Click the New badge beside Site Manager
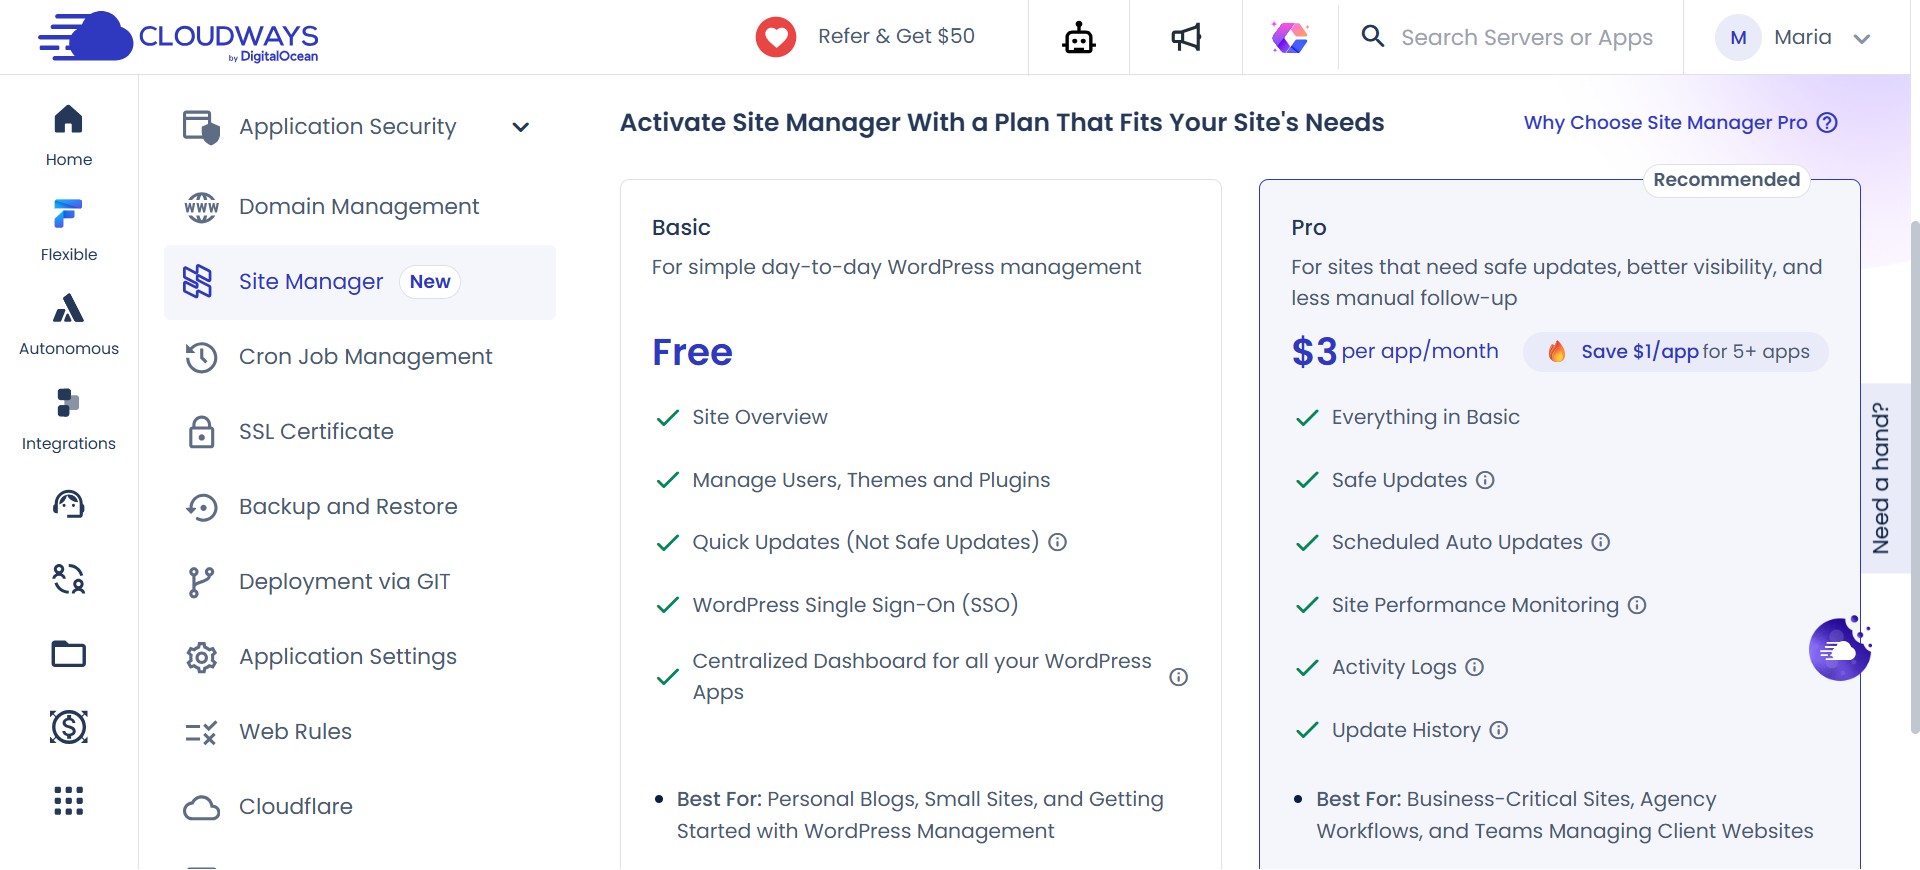 click(430, 282)
